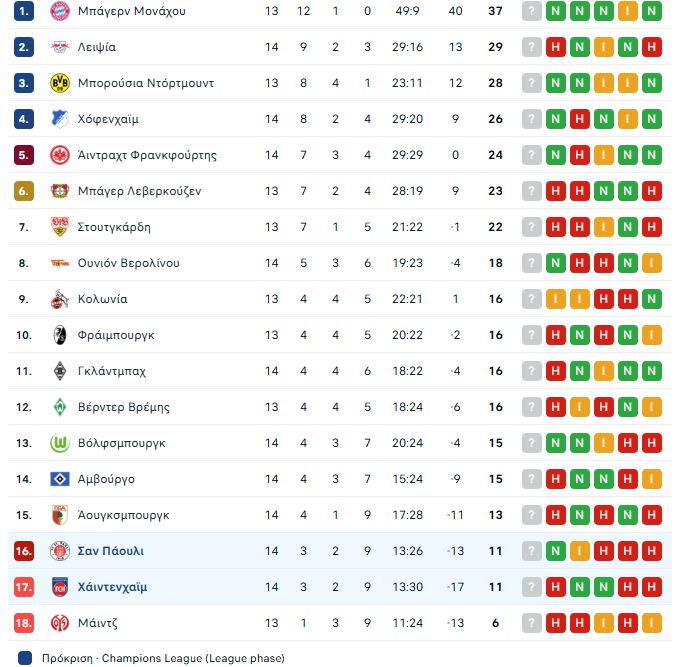Click the Champions League promotion legend swatch
This screenshot has width=683, height=667.
(x=23, y=658)
